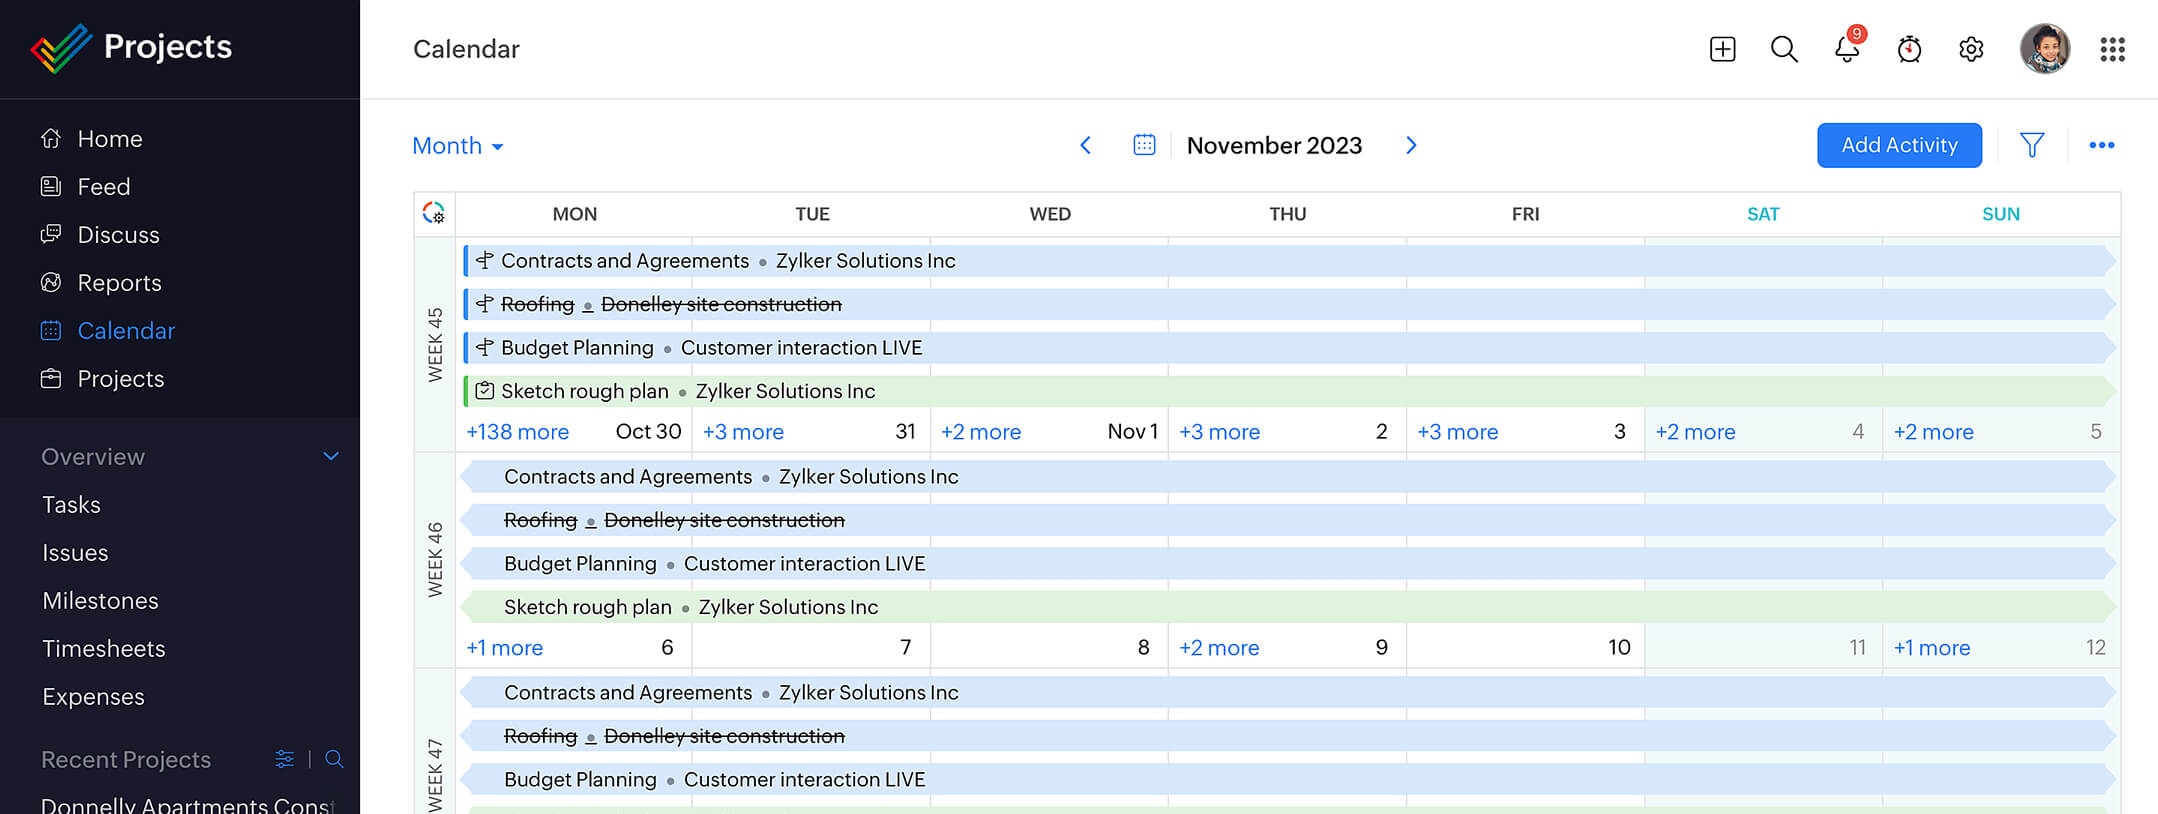This screenshot has width=2158, height=814.
Task: Open notifications bell with 9 badge
Action: pyautogui.click(x=1847, y=49)
